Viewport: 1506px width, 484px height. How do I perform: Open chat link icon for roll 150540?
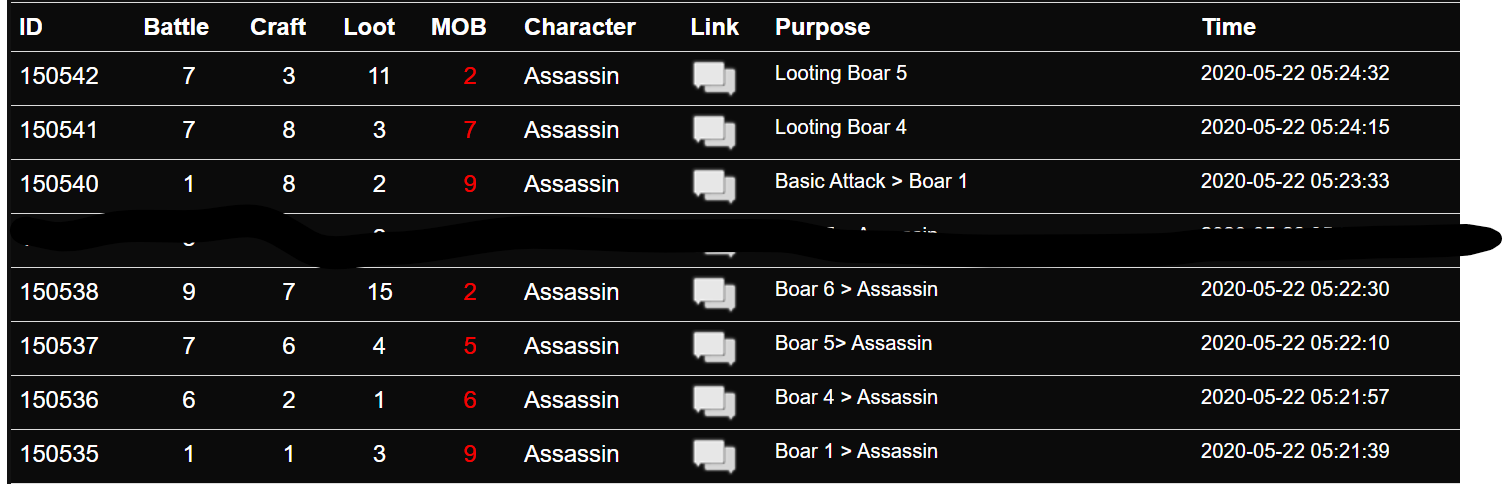[x=715, y=185]
